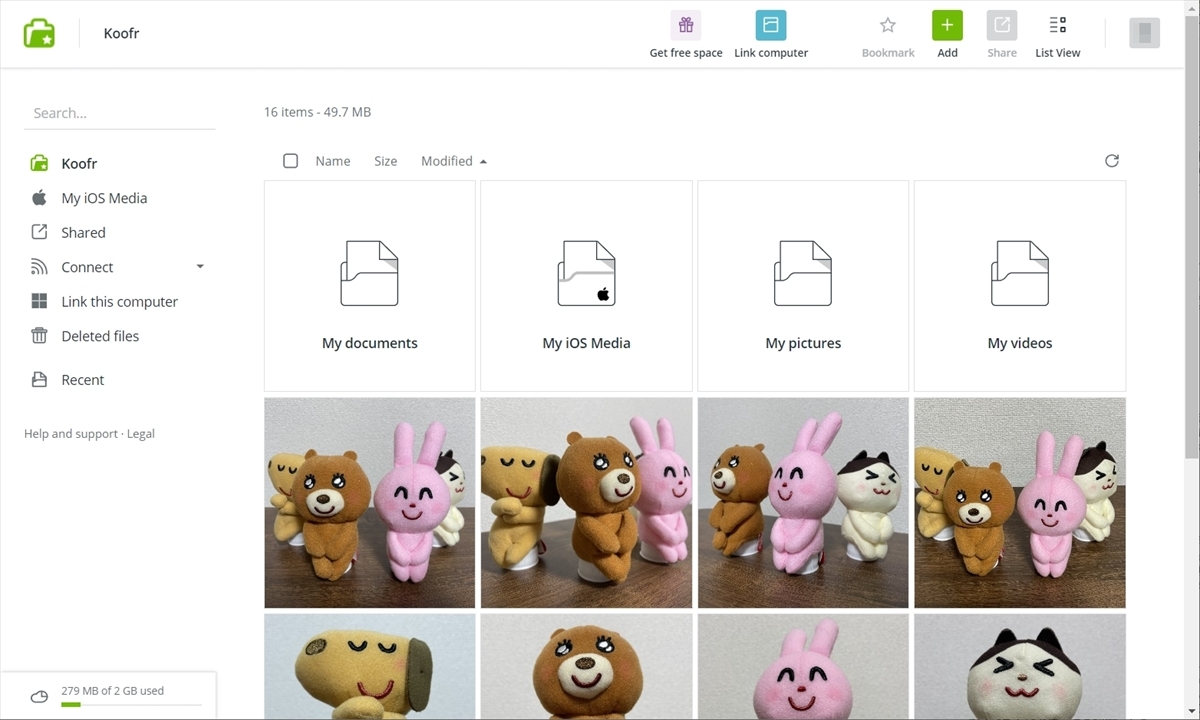Click inside the Search field

(120, 113)
